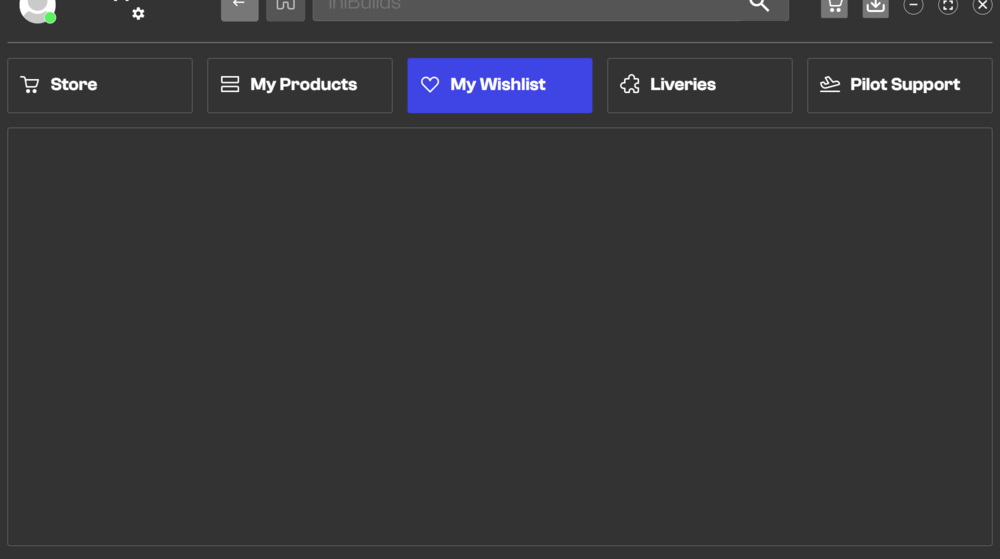Click the puzzle piece Liveries icon
Viewport: 1000px width, 559px height.
pos(630,85)
